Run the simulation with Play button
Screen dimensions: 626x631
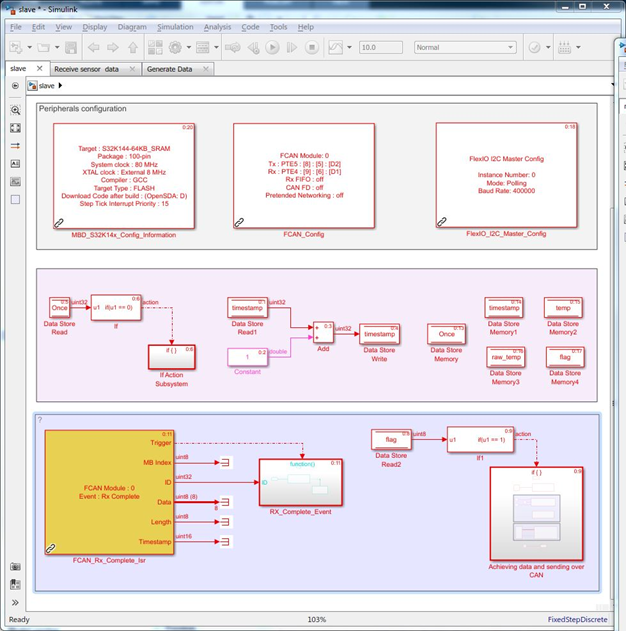(272, 47)
